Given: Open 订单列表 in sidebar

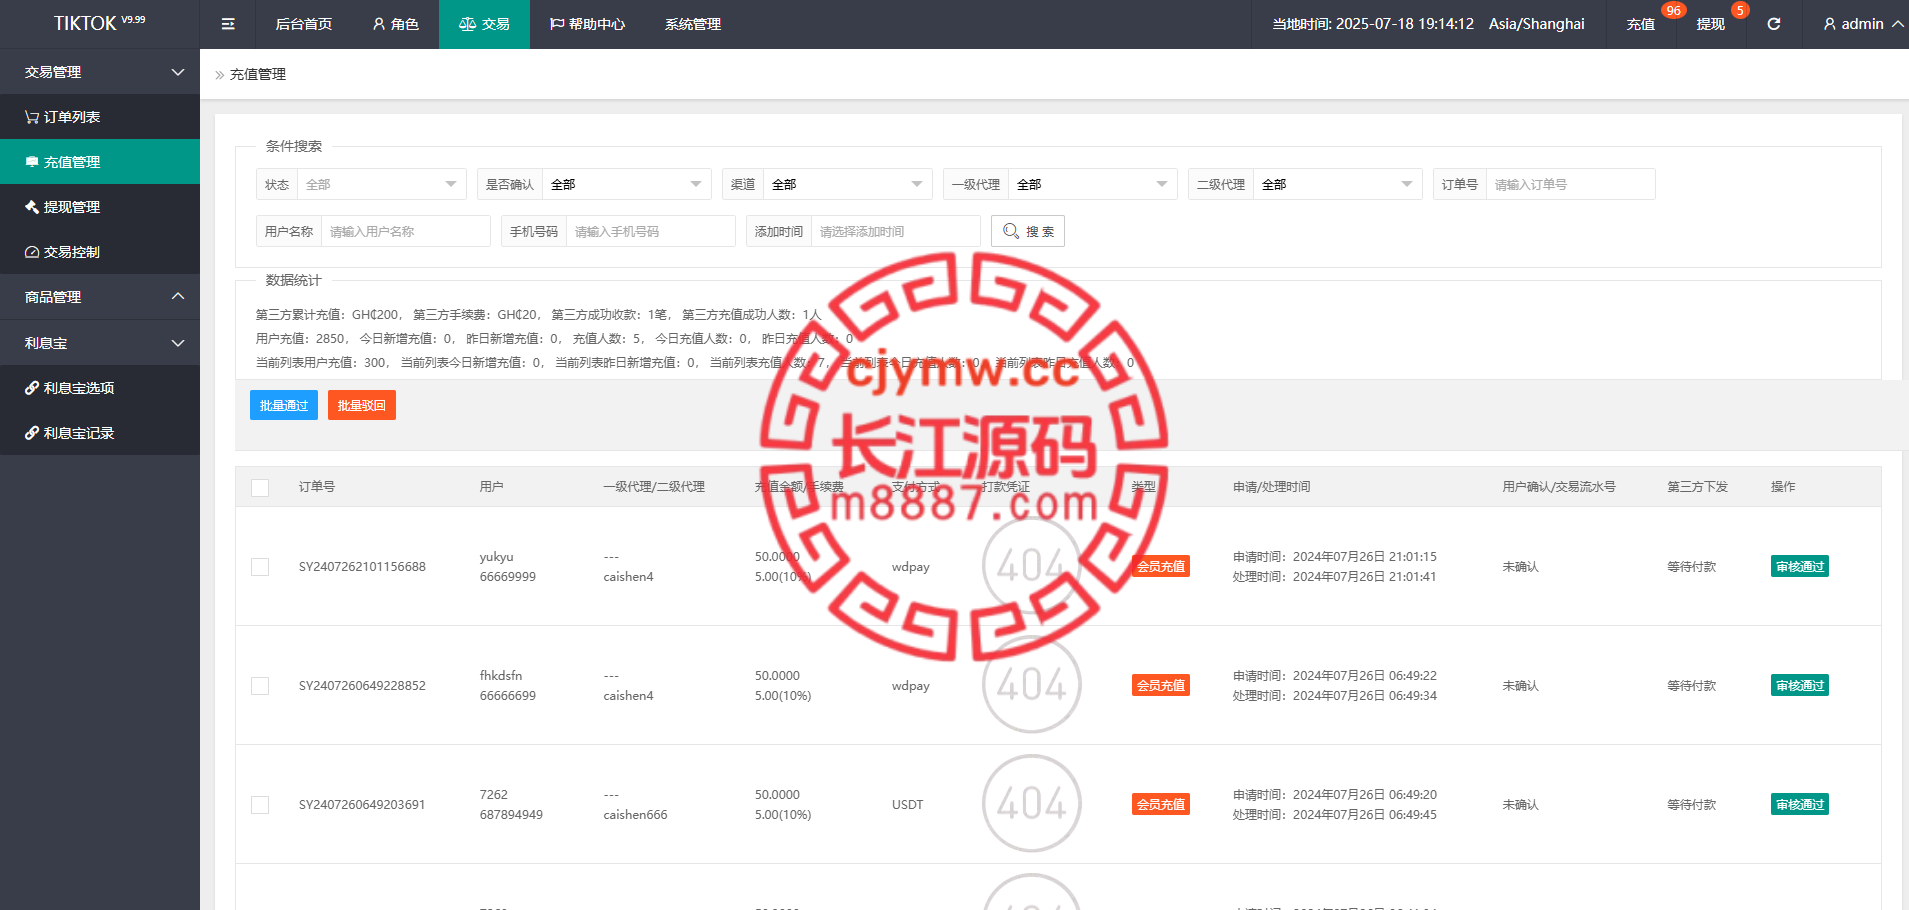Looking at the screenshot, I should tap(100, 117).
